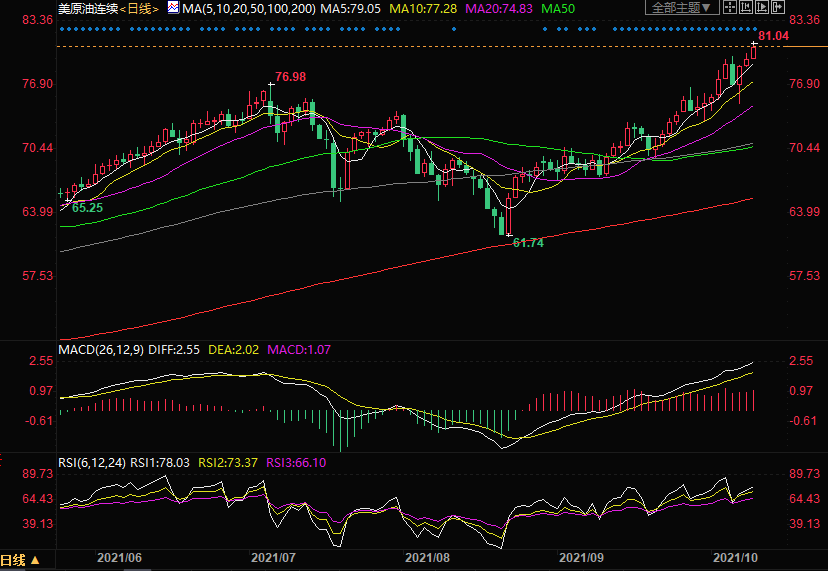Screen dimensions: 828x571
Task: Open MA(5,10,20,50,100,200) indicator parameters
Action: click(x=249, y=8)
